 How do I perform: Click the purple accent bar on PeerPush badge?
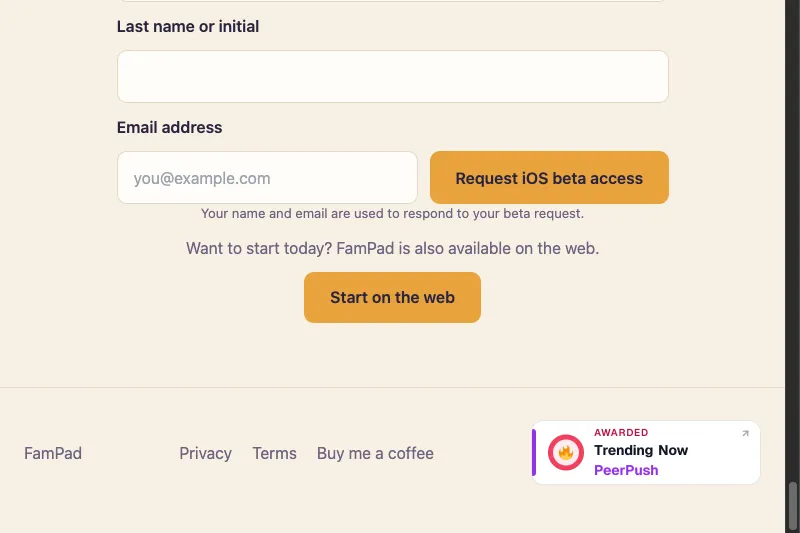534,452
